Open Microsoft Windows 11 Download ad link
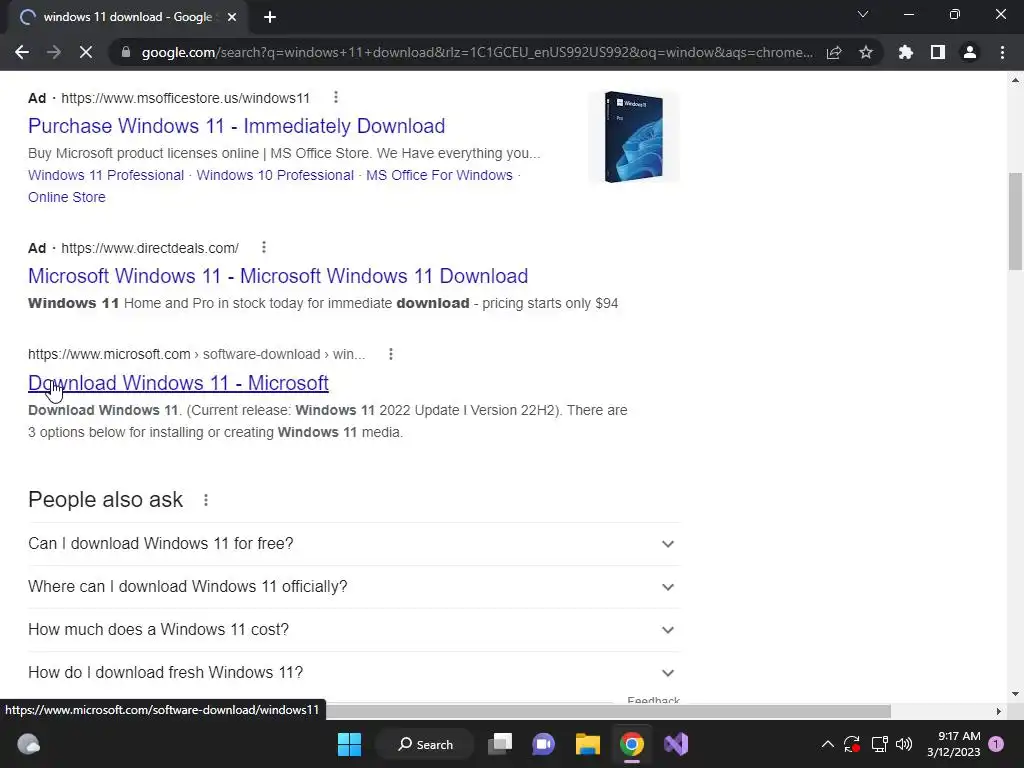 [x=278, y=276]
